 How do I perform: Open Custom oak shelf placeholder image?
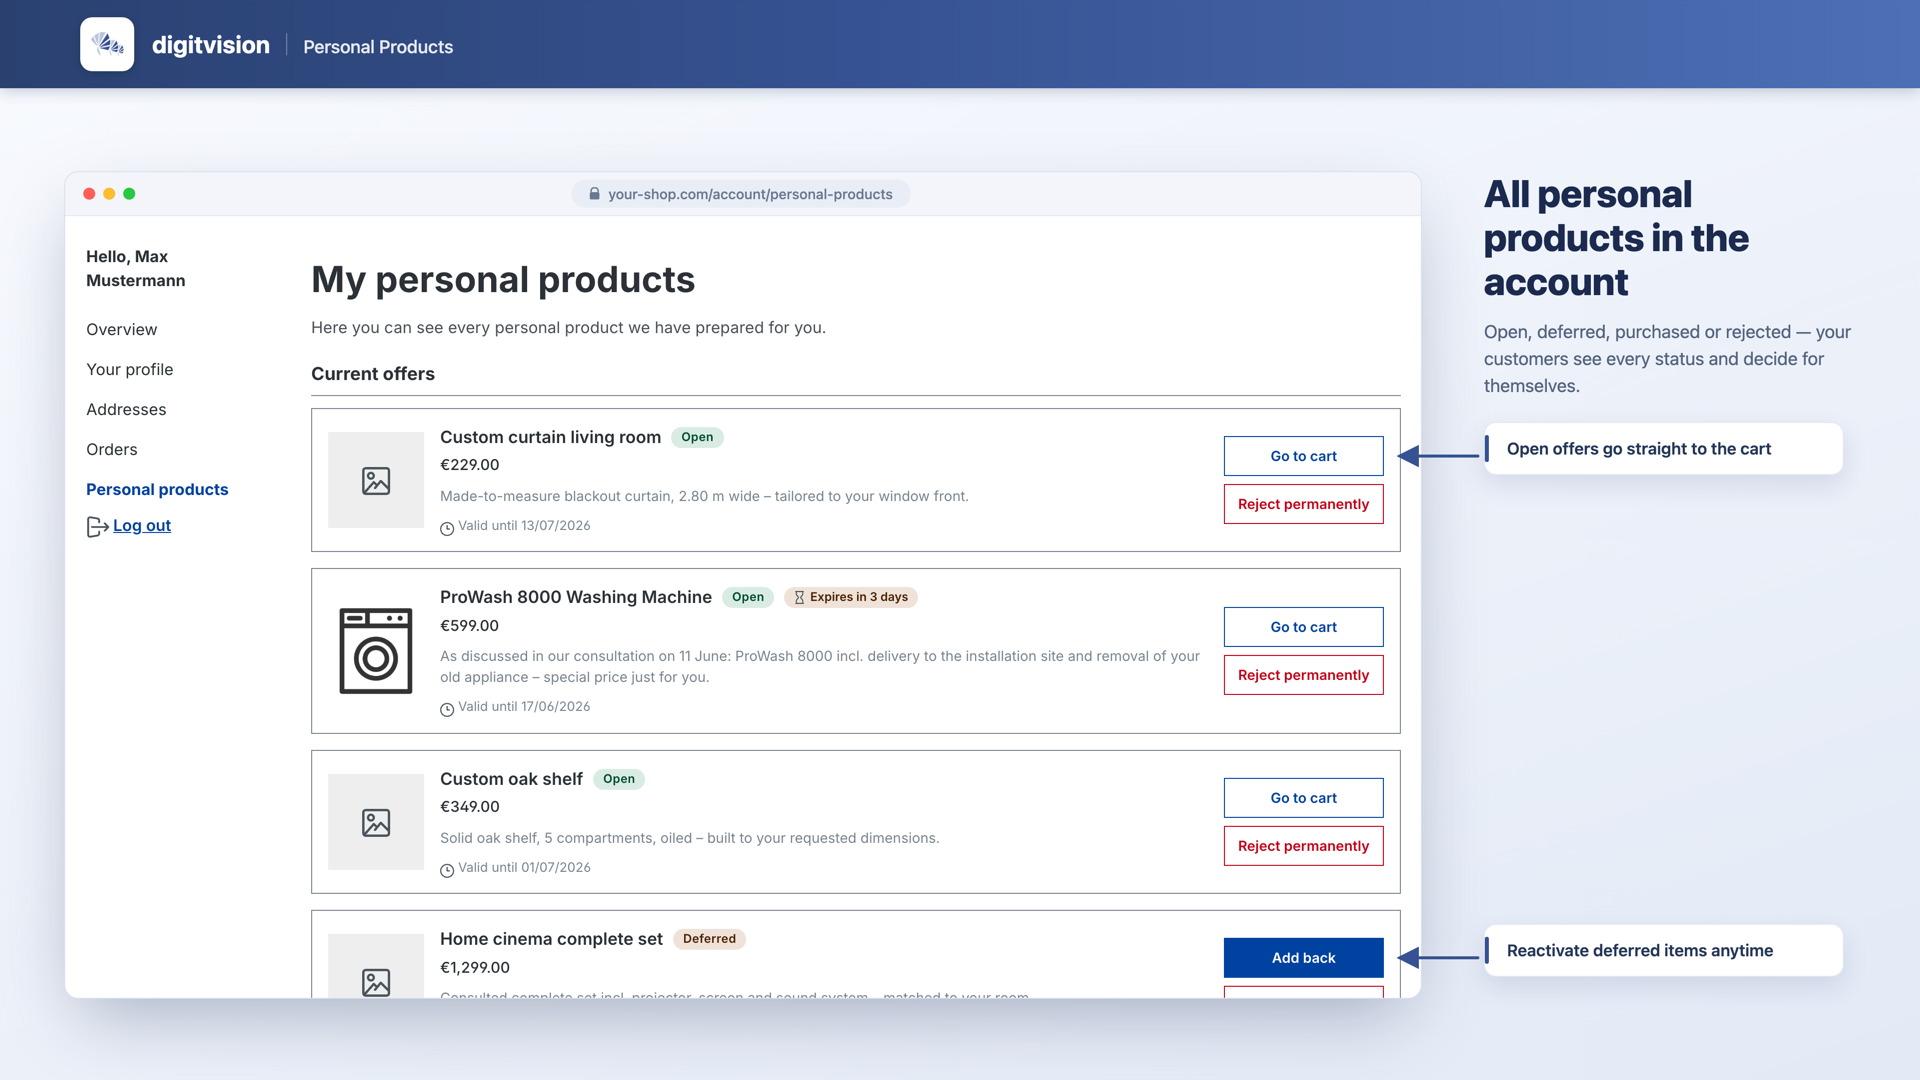click(x=376, y=822)
